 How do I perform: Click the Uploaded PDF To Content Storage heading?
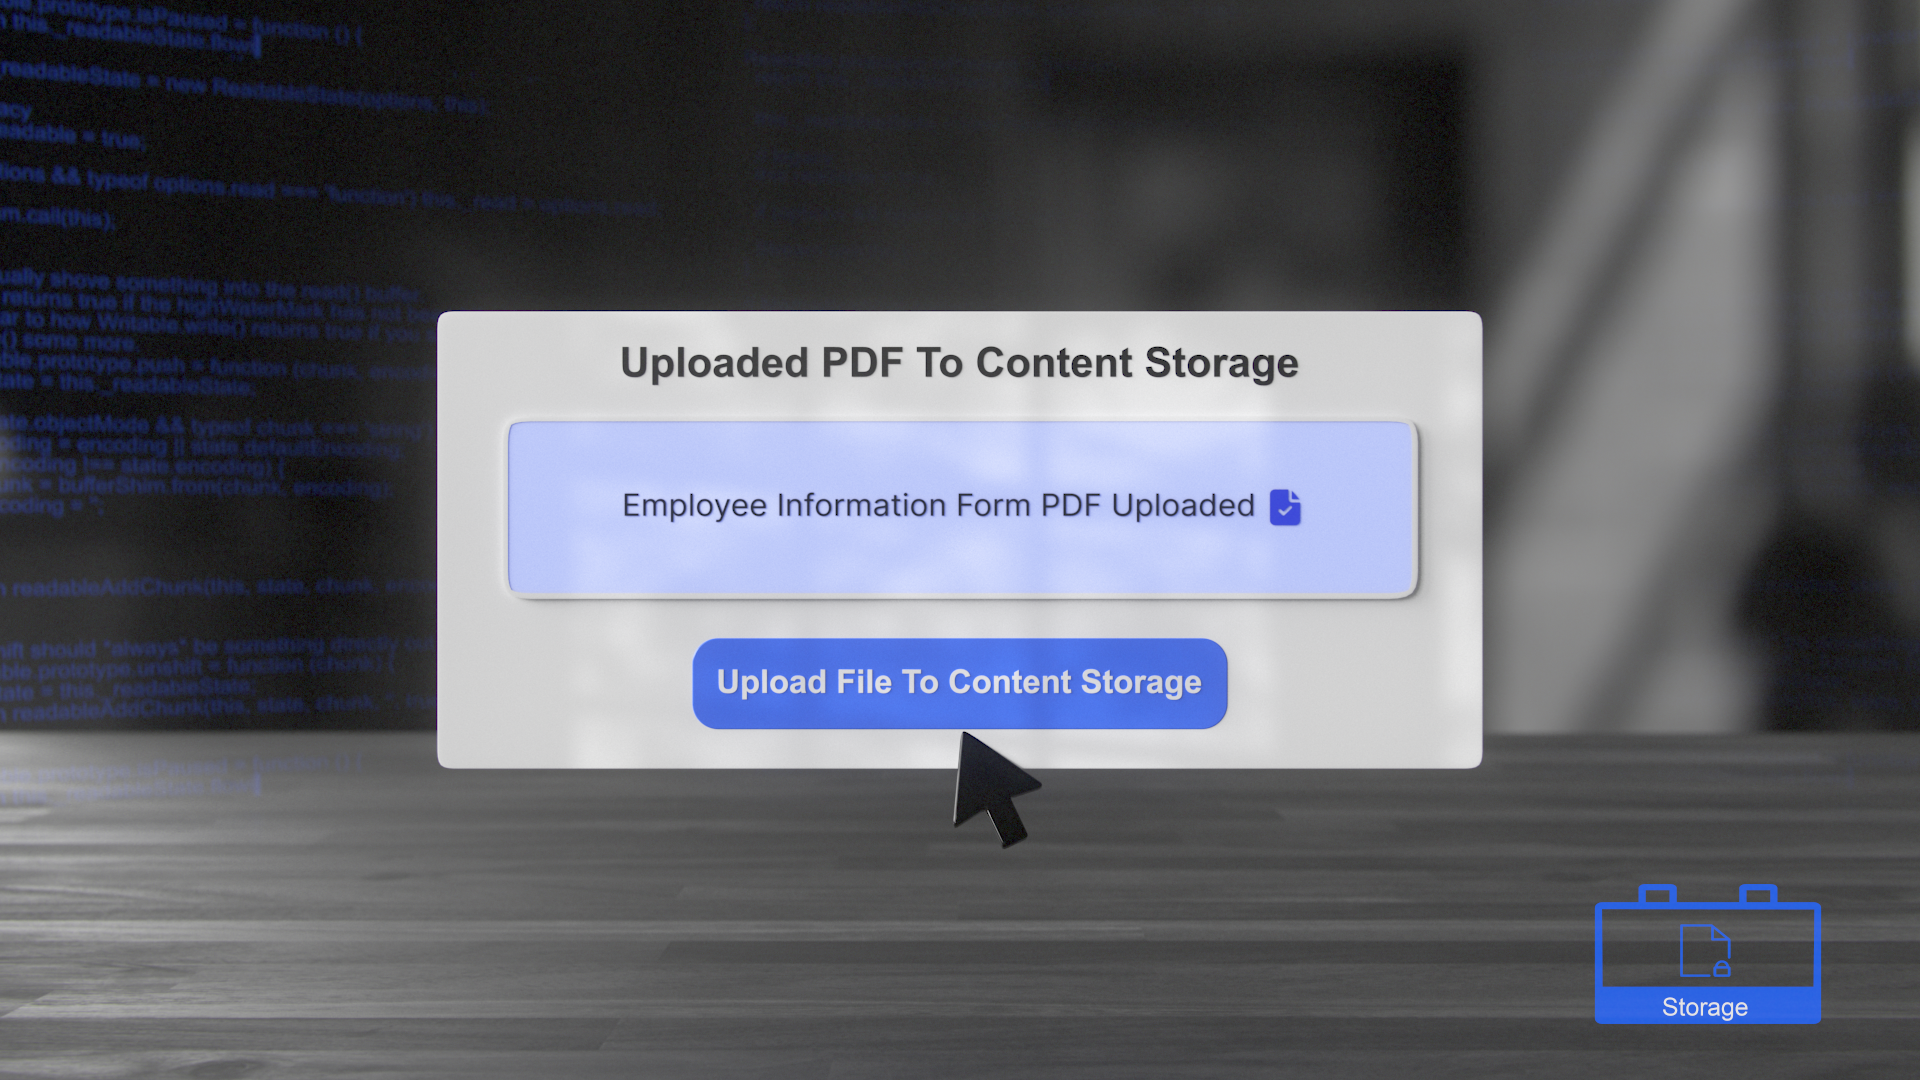point(959,363)
